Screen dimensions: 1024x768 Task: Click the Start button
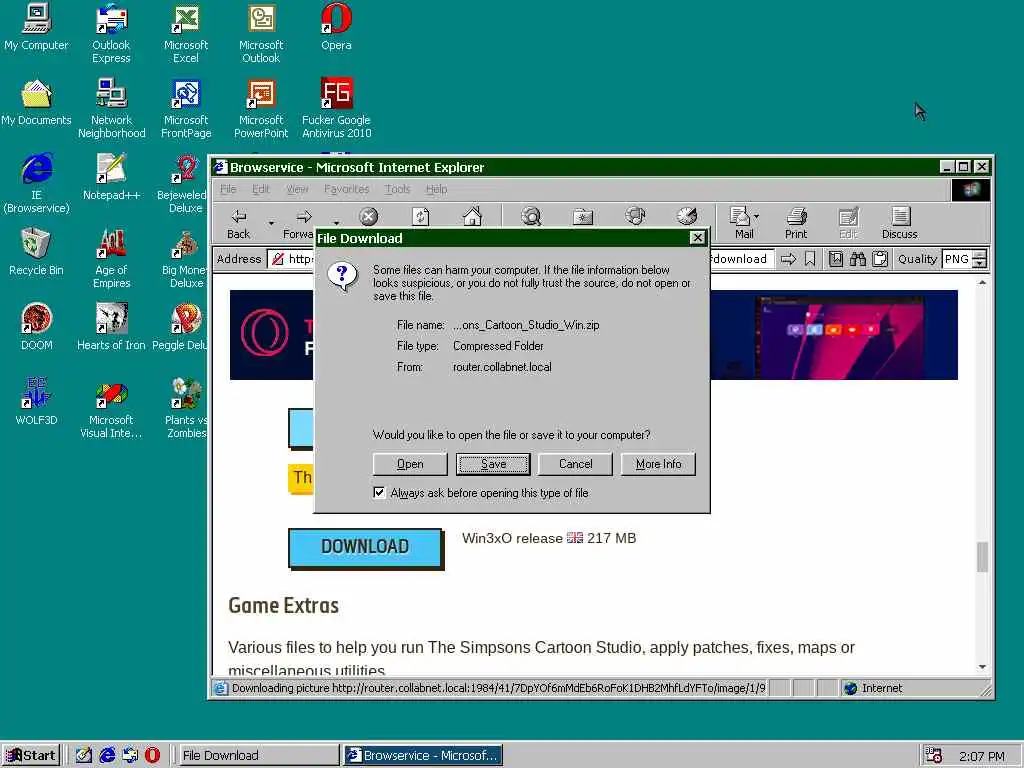(31, 755)
